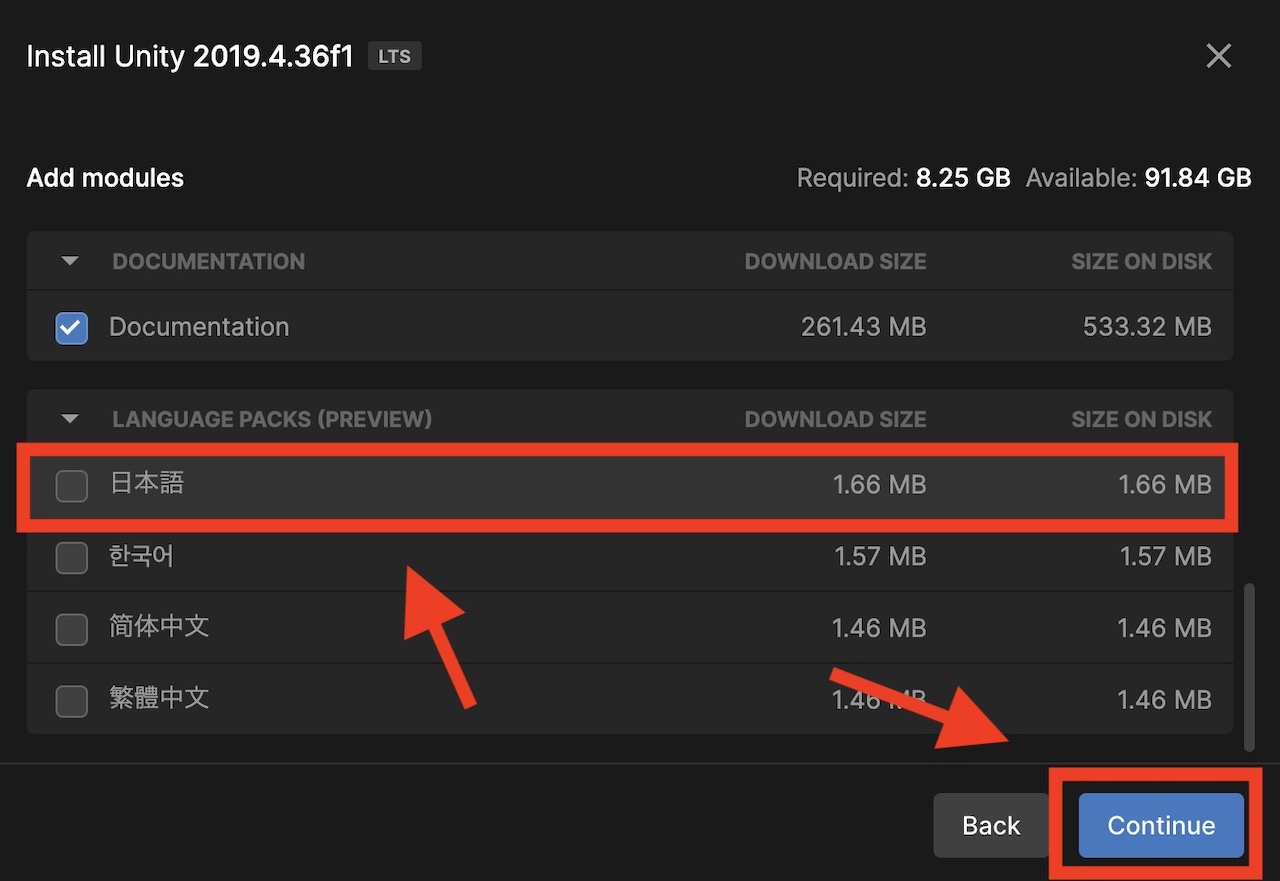
Task: Enable the 日本語 language pack
Action: [71, 484]
